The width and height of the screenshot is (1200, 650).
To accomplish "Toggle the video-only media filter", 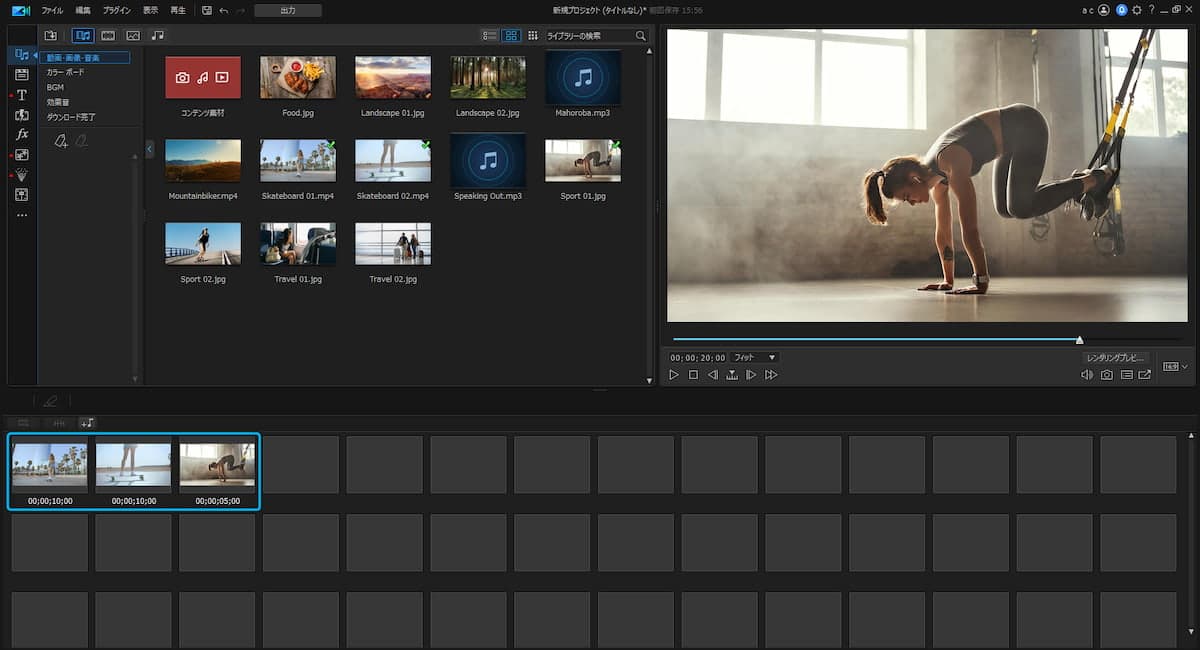I will (x=108, y=35).
